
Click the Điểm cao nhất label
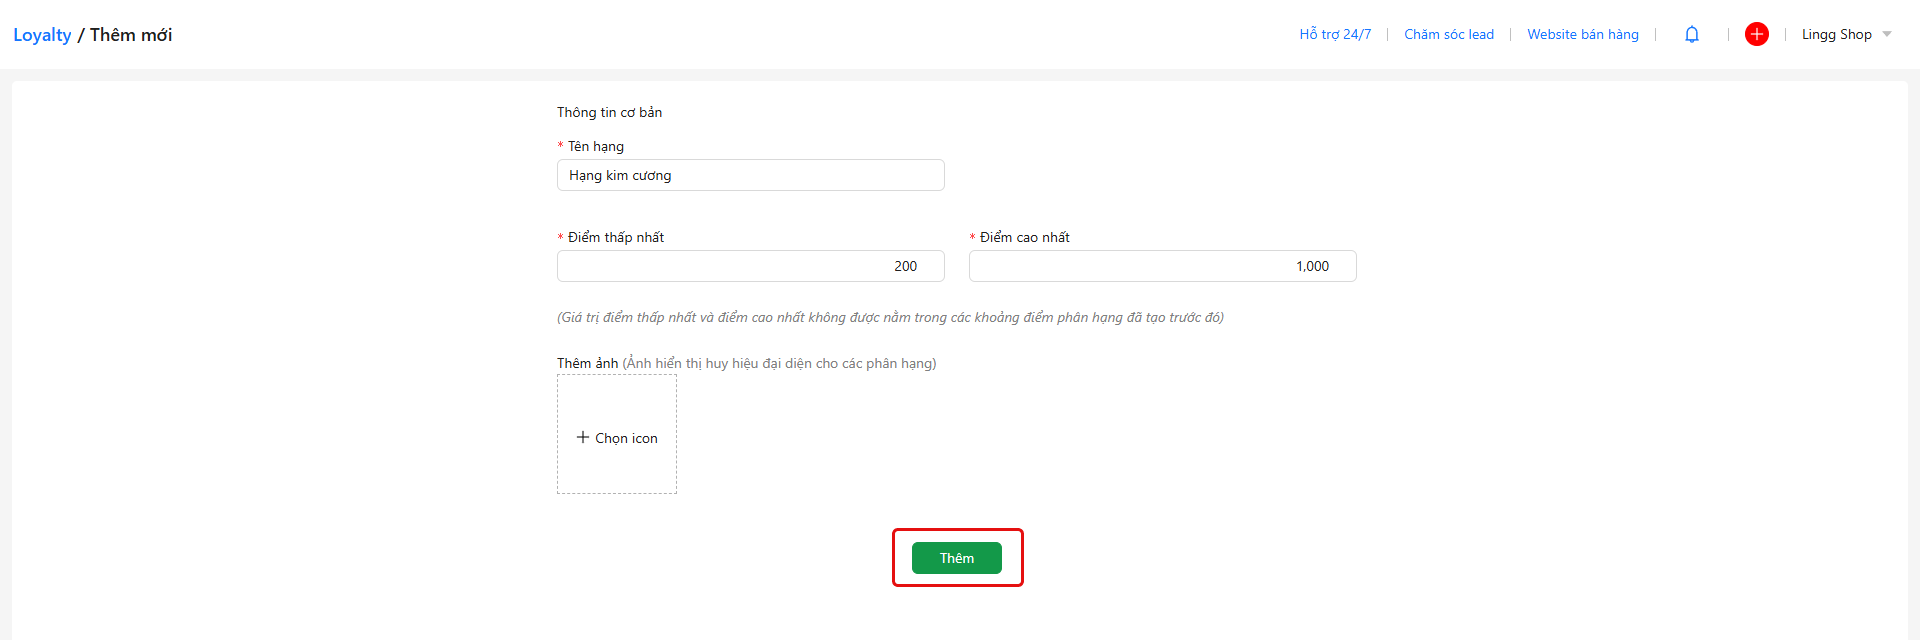click(x=1024, y=237)
